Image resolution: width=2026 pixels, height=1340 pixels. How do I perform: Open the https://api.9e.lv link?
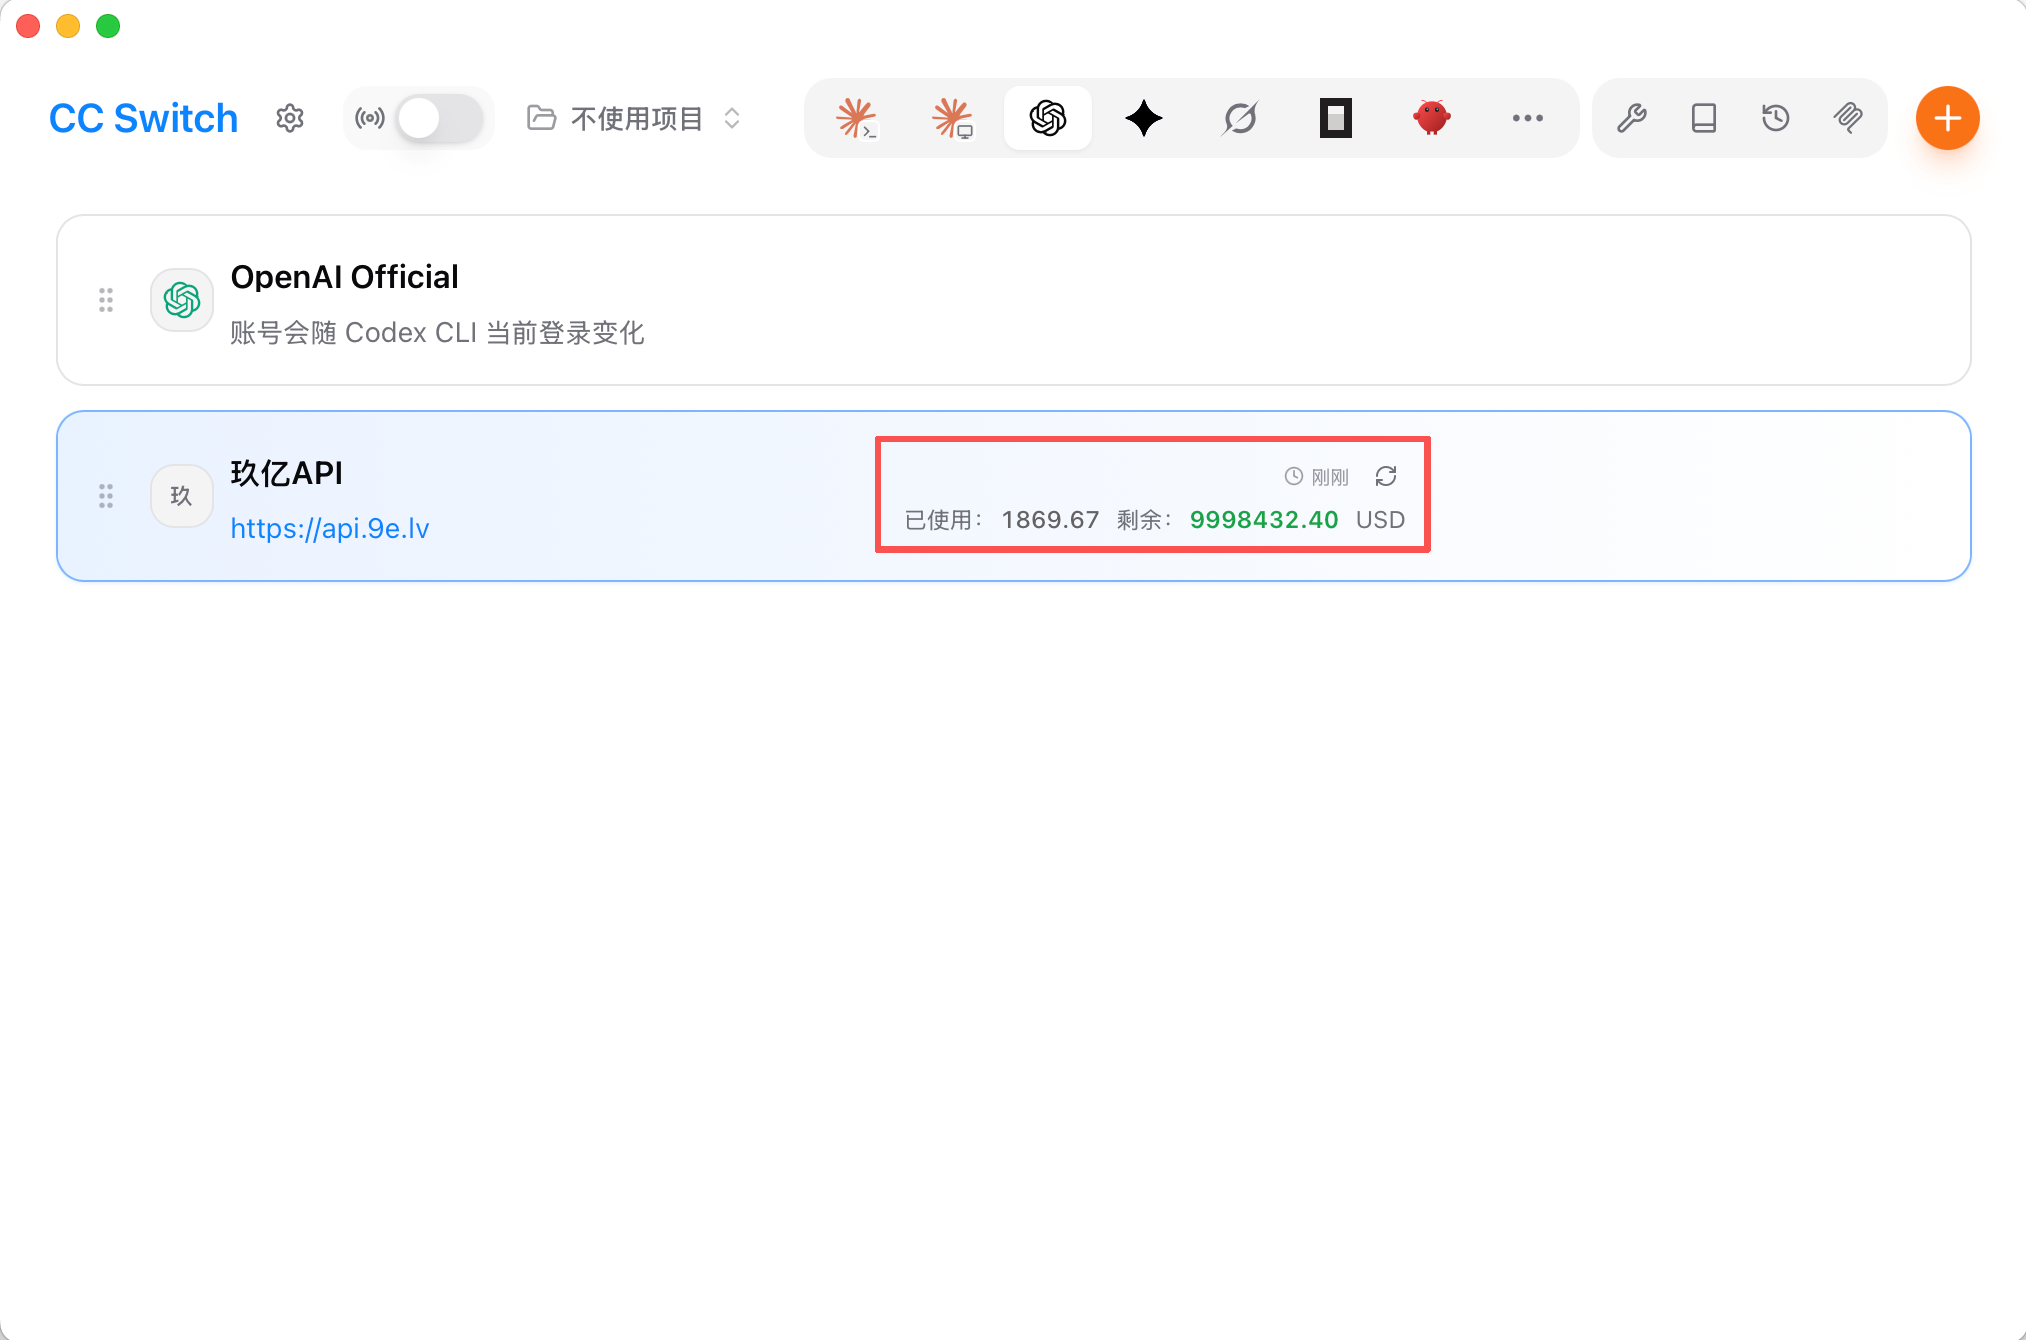(330, 528)
